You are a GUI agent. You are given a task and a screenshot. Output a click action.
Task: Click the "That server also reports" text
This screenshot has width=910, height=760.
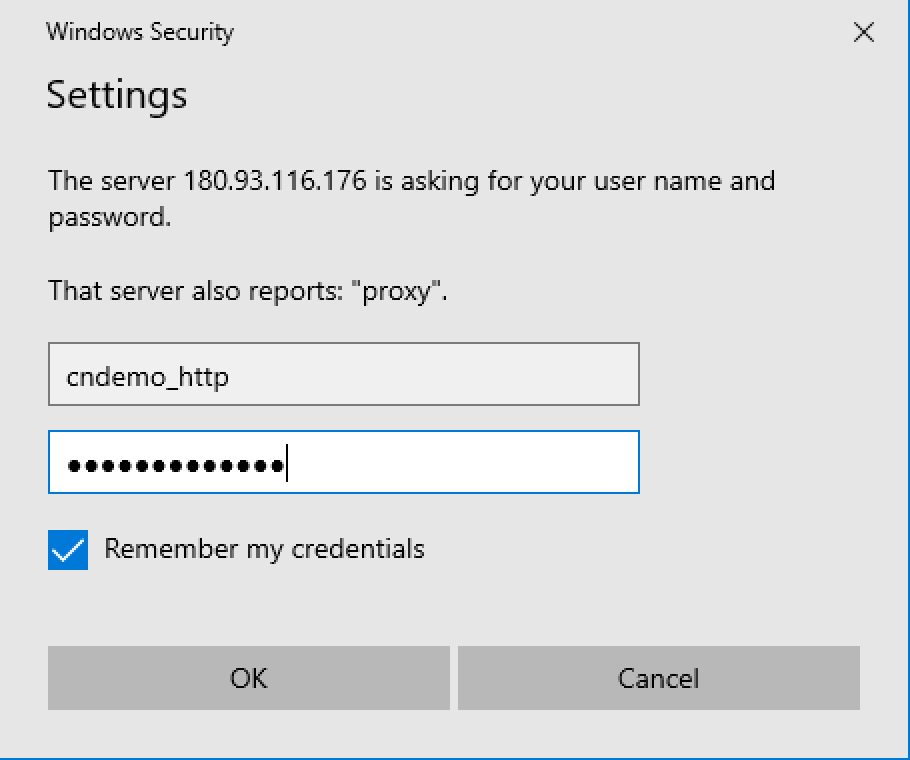tap(248, 291)
